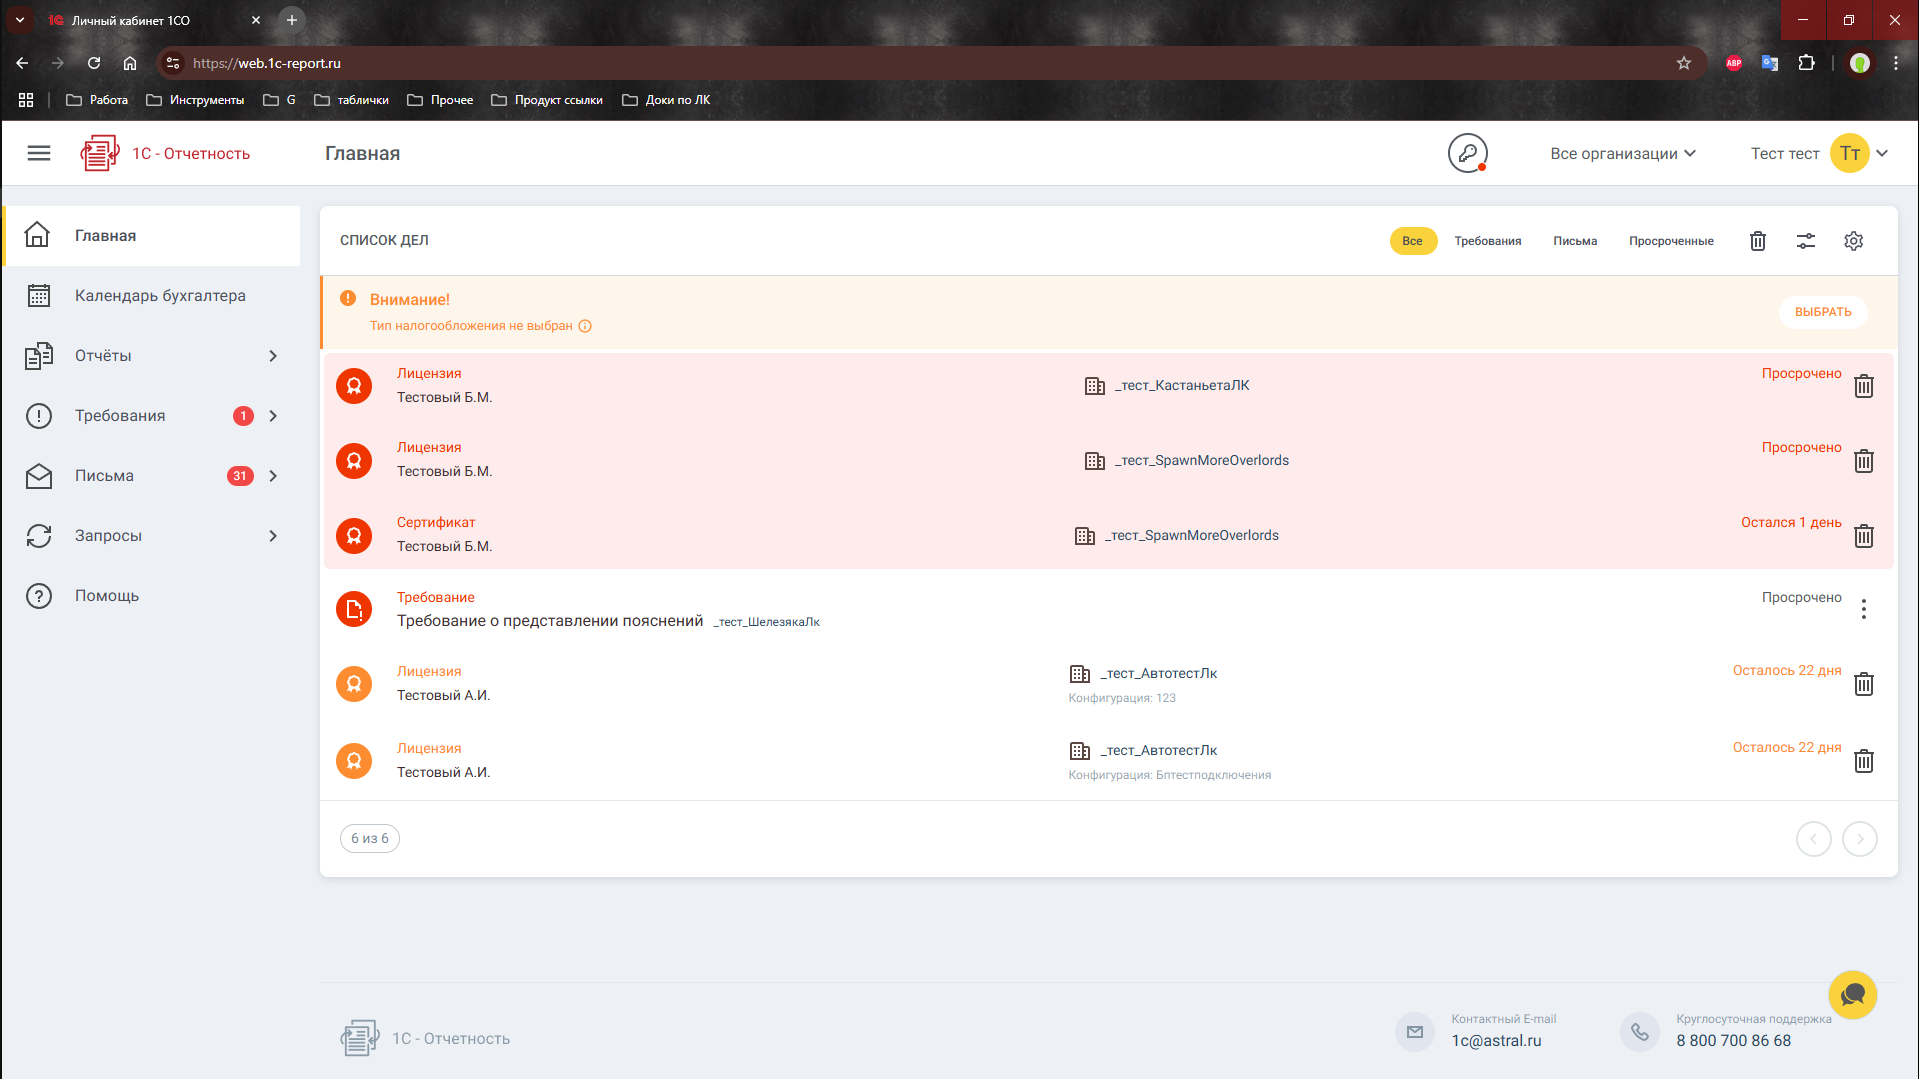Open the task list trash bin

(1757, 241)
